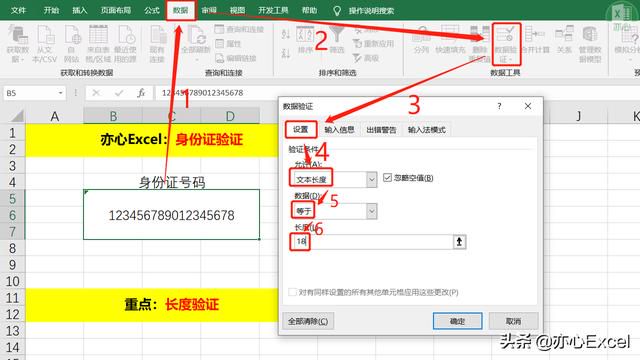This screenshot has width=640, height=360.
Task: Click the cancel X in formula bar
Action: [96, 93]
